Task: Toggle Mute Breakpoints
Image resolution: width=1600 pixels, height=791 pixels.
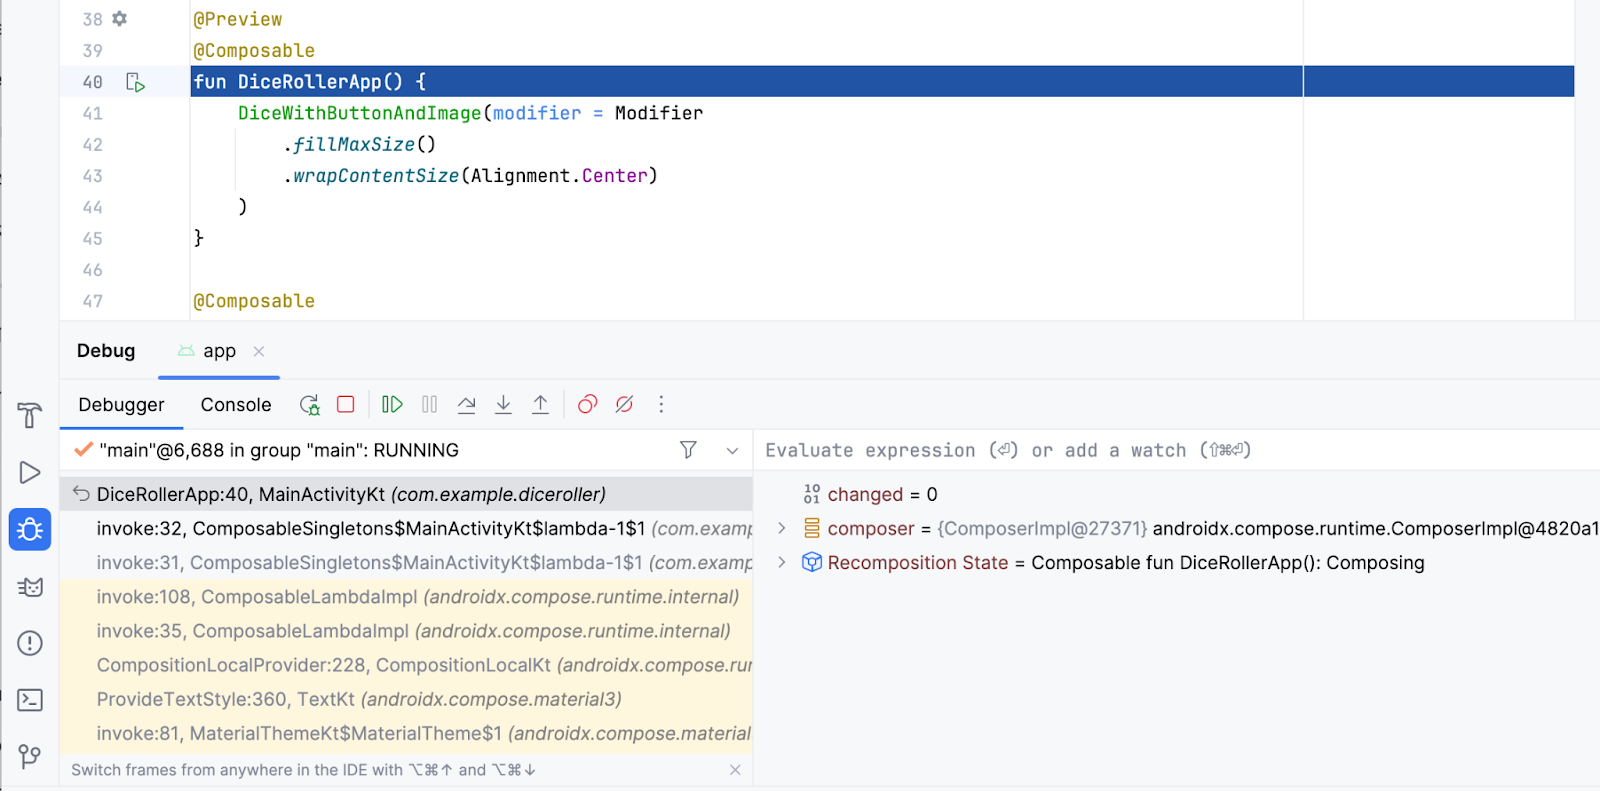Action: (x=624, y=405)
